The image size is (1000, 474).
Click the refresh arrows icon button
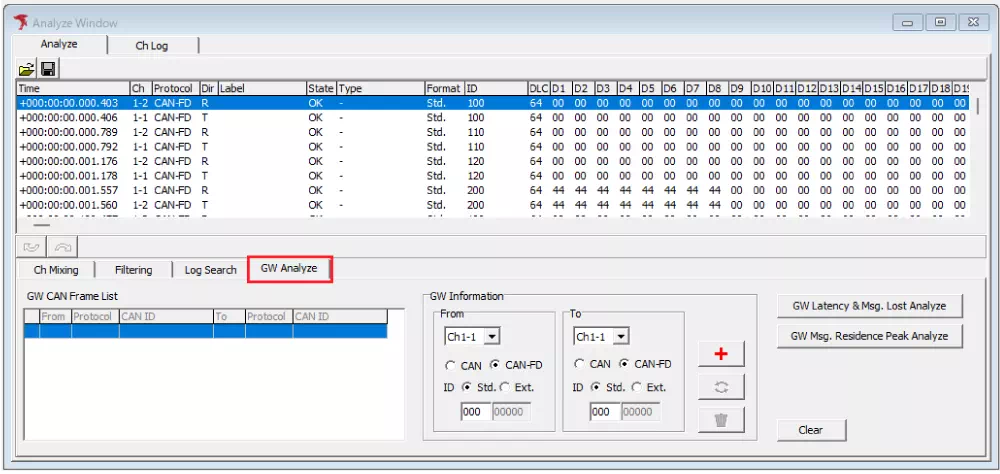click(721, 386)
